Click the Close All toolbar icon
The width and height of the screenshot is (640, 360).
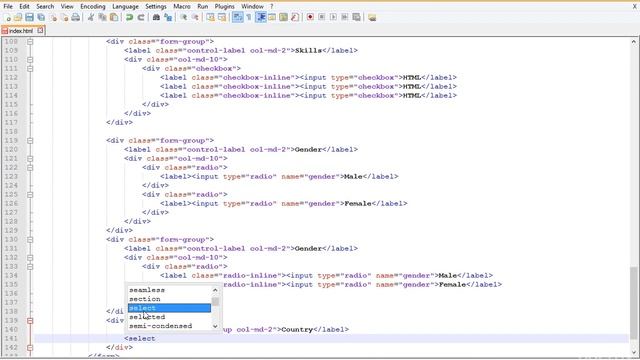[64, 18]
